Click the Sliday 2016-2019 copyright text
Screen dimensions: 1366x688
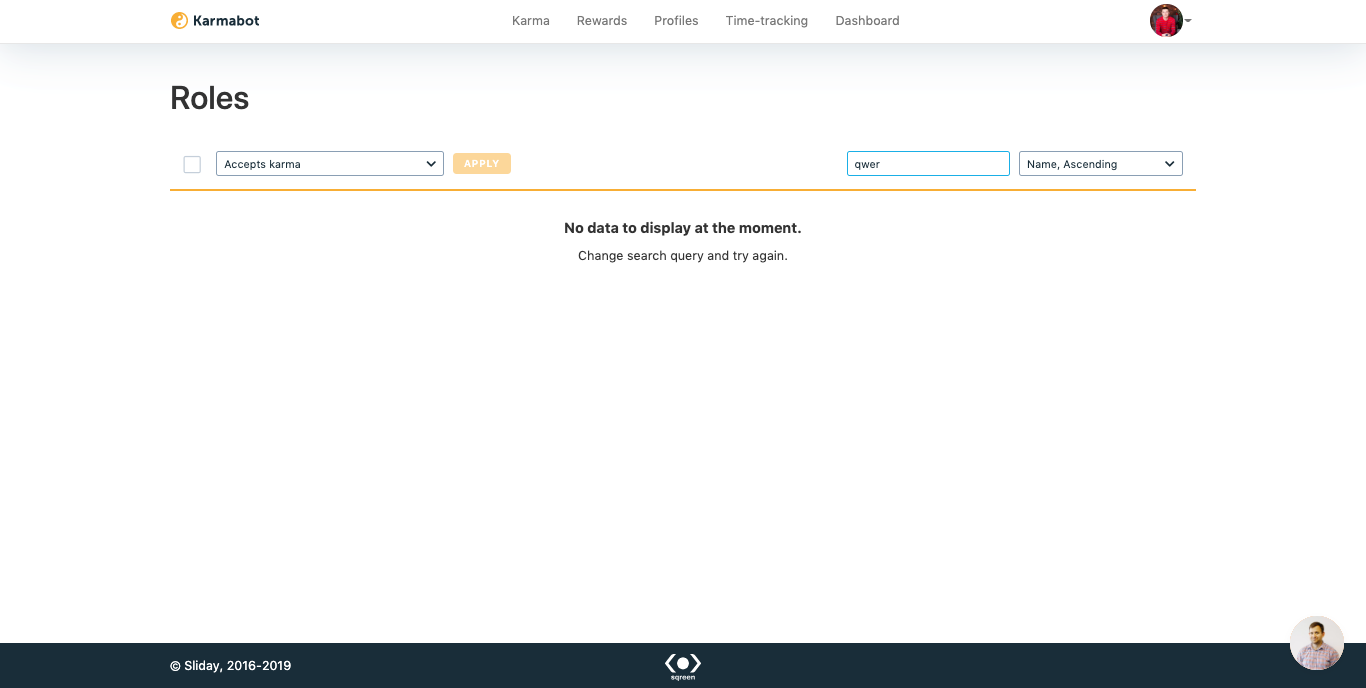[x=231, y=666]
